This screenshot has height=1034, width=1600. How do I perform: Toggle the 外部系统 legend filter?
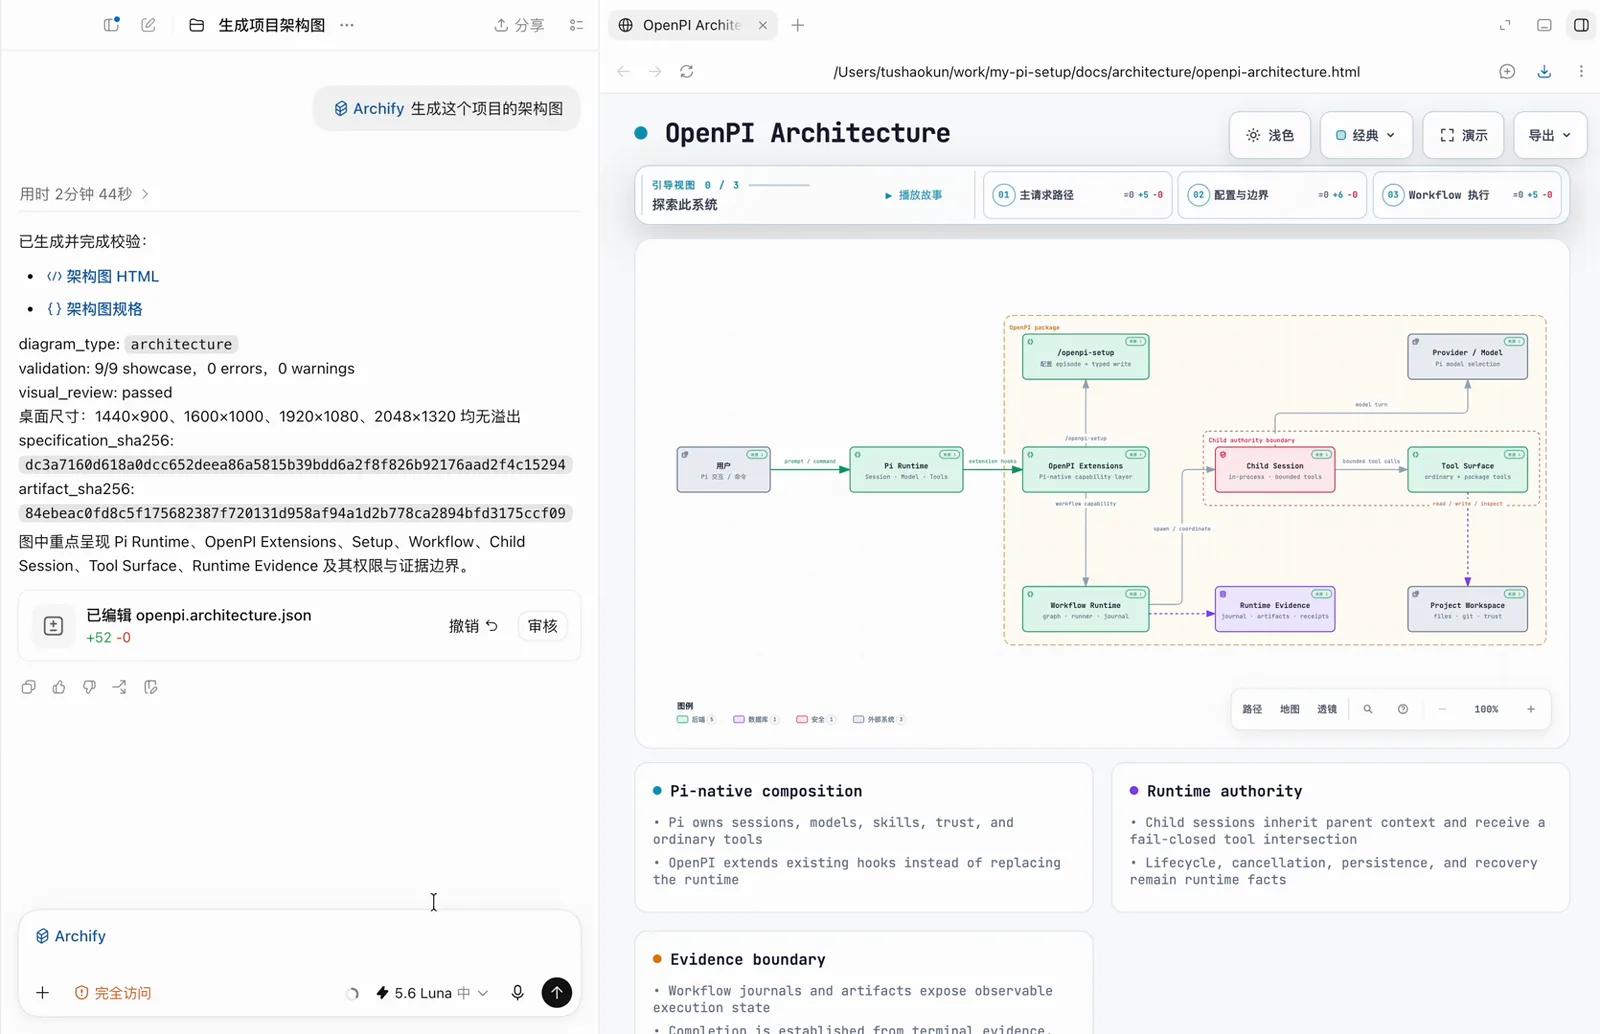click(878, 719)
